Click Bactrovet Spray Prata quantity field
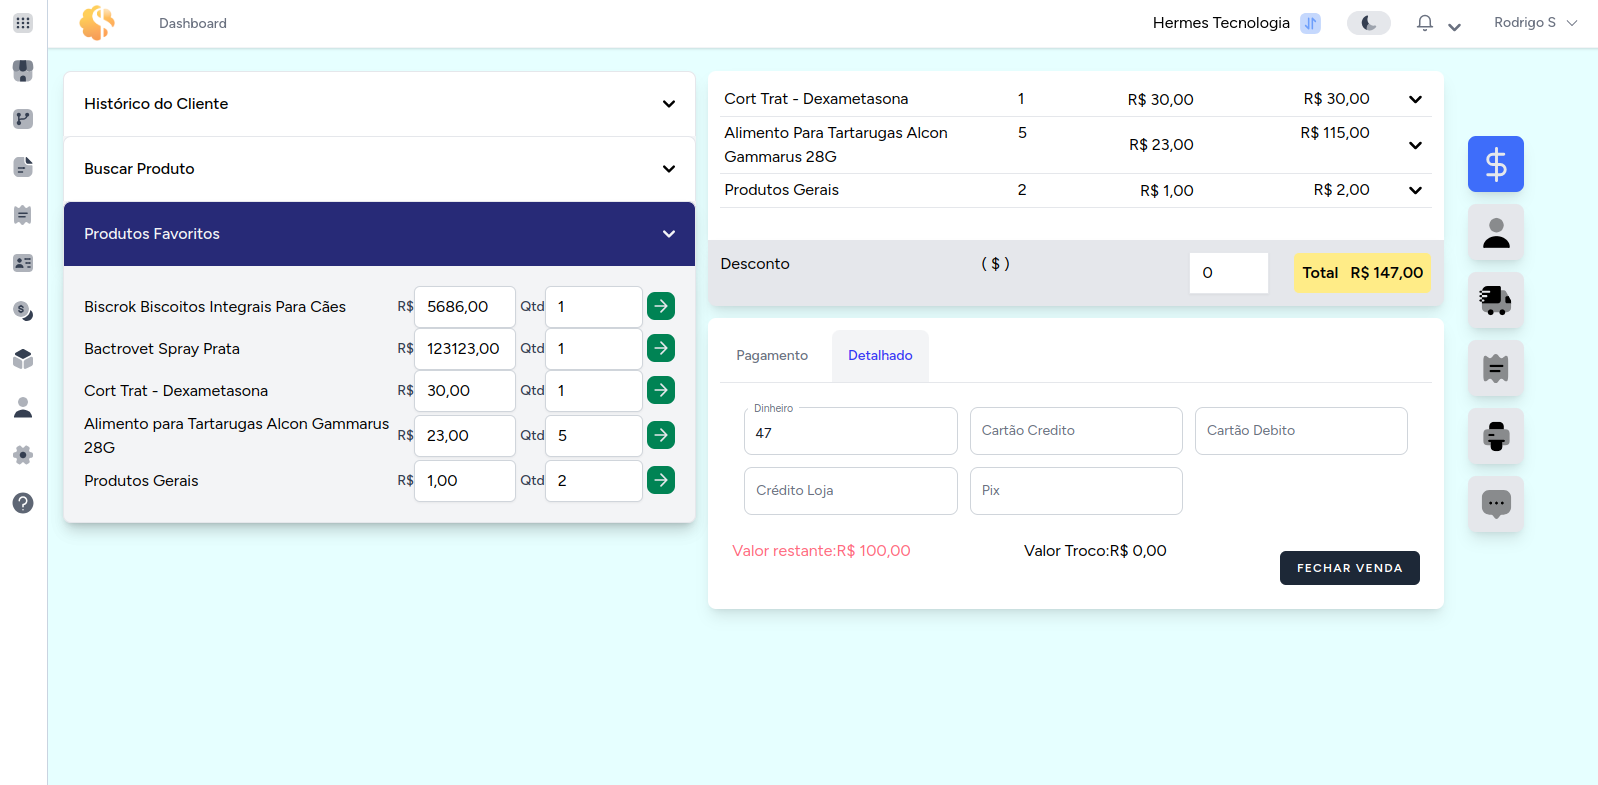The width and height of the screenshot is (1598, 785). click(594, 349)
